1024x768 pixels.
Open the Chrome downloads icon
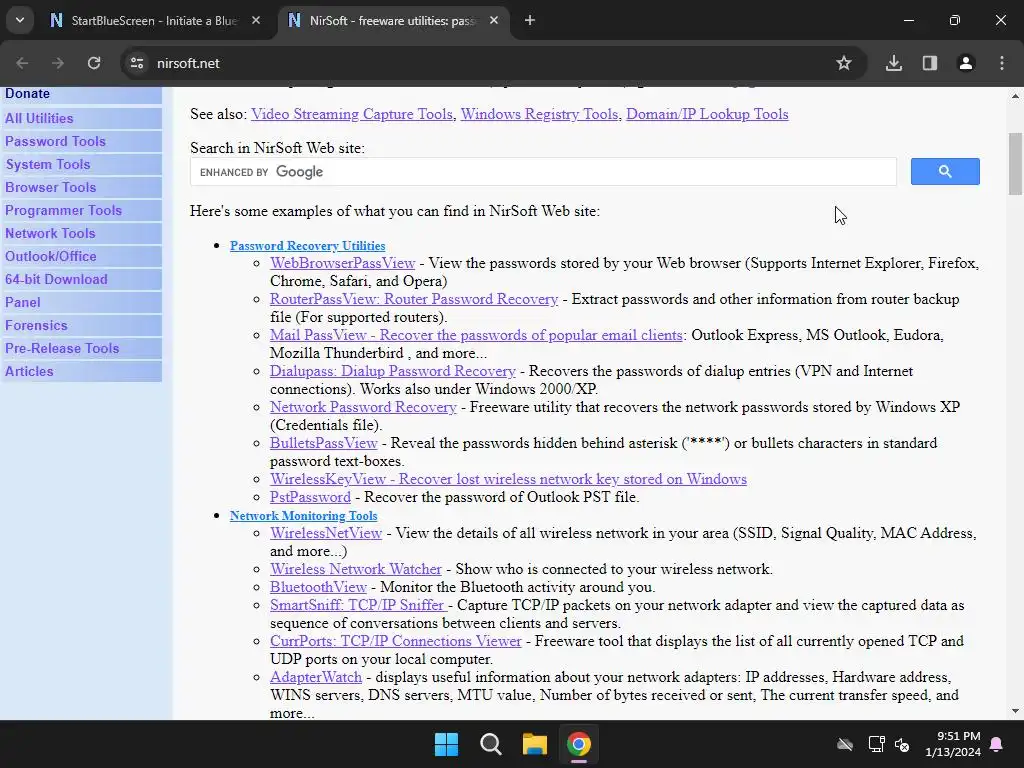(x=894, y=63)
